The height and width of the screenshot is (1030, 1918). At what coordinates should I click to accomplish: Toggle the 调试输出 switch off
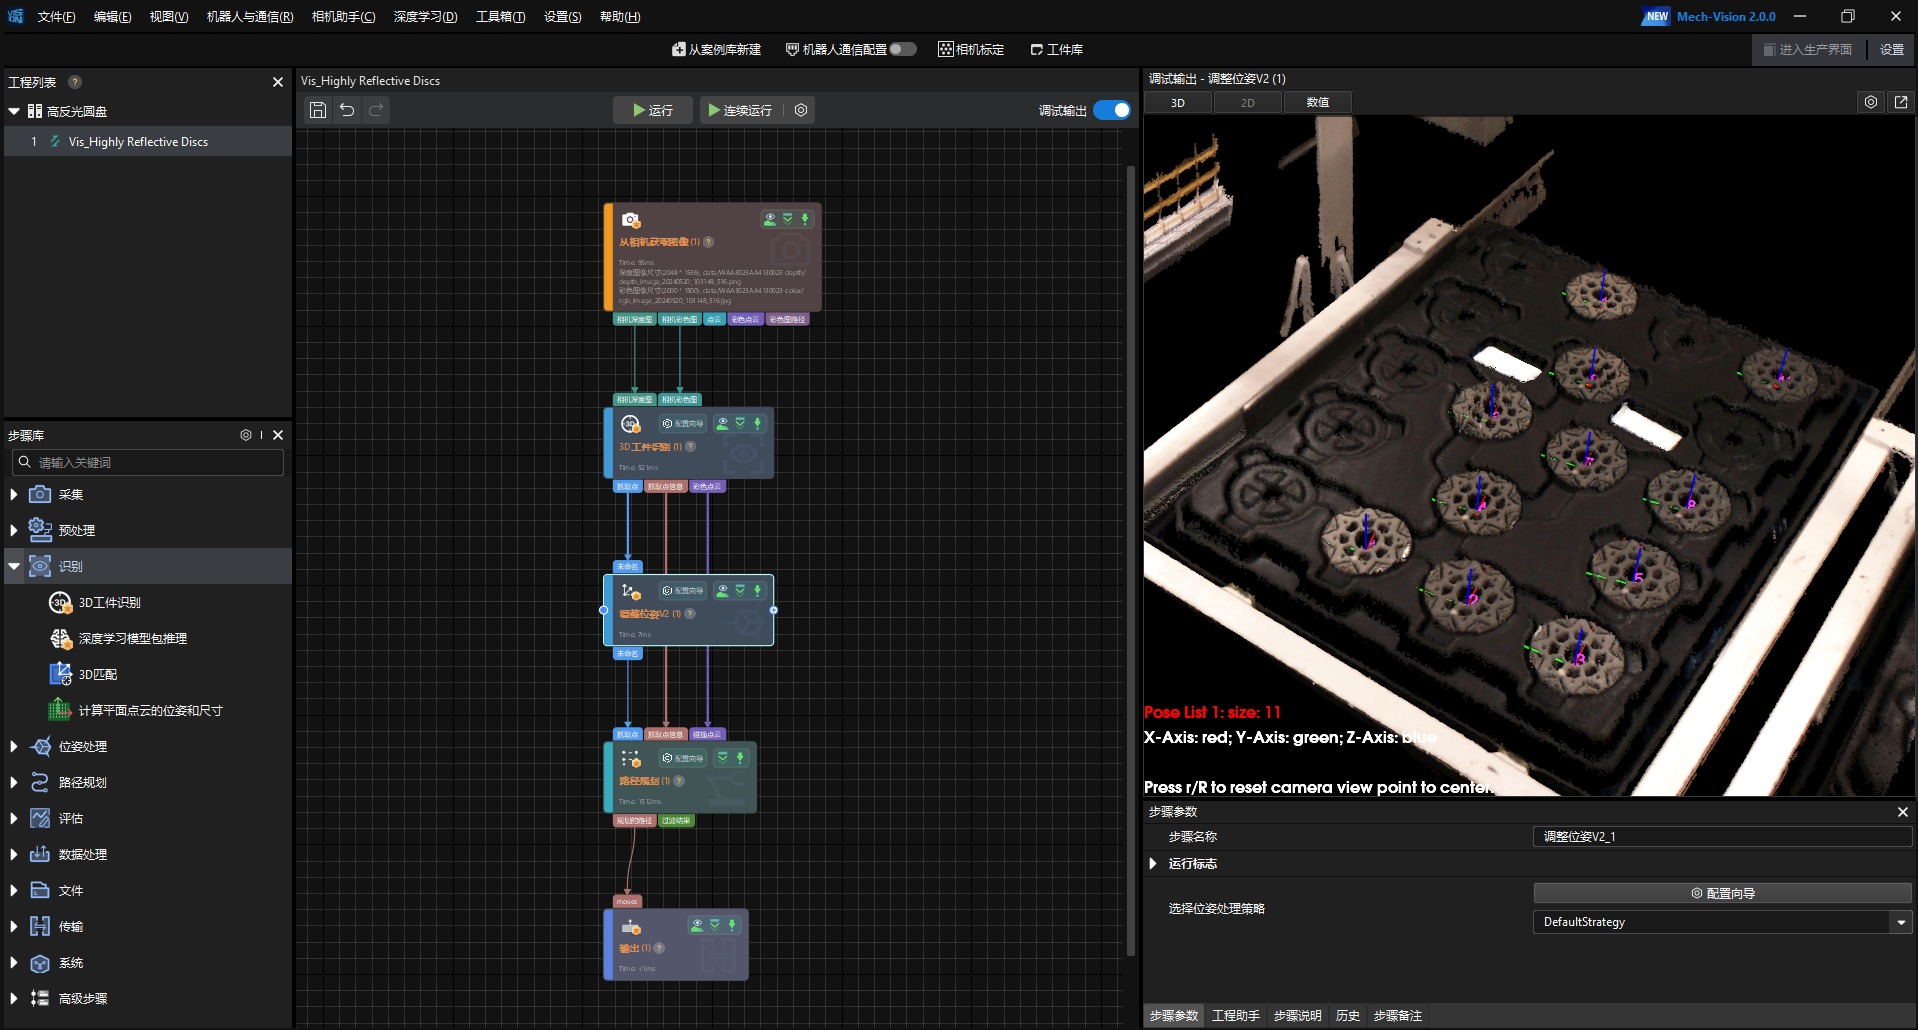[x=1112, y=110]
